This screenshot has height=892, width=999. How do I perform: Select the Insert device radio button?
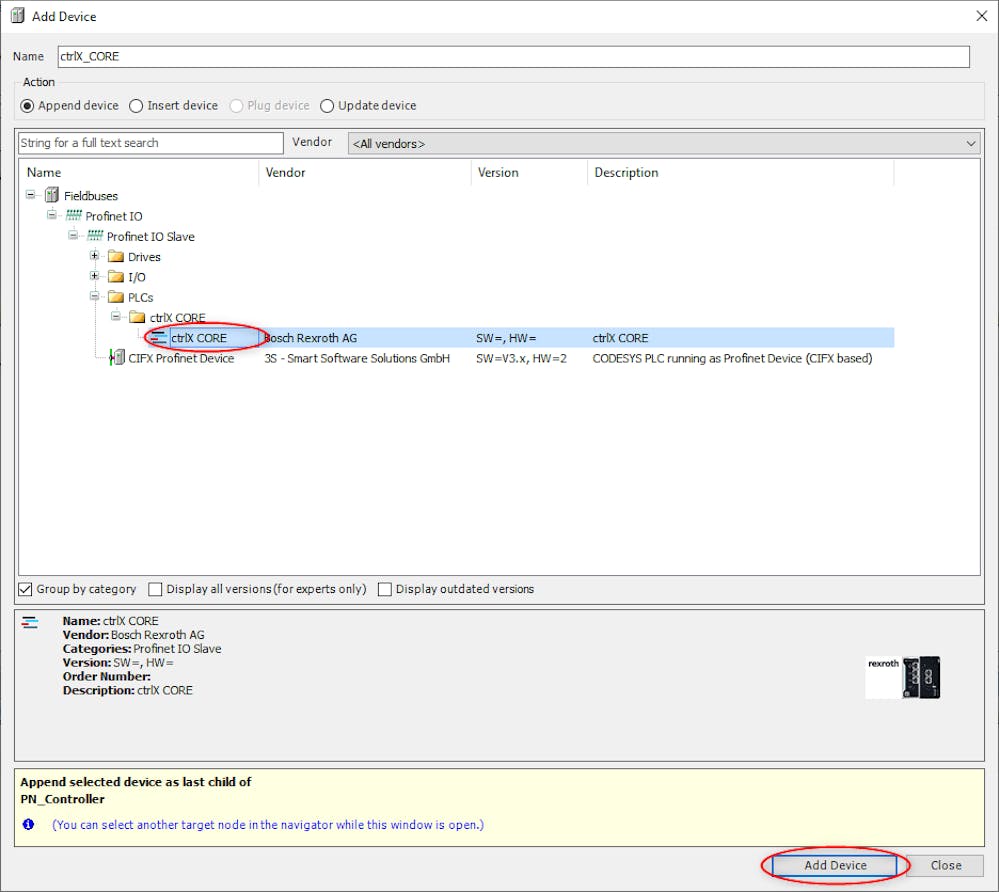click(x=136, y=106)
